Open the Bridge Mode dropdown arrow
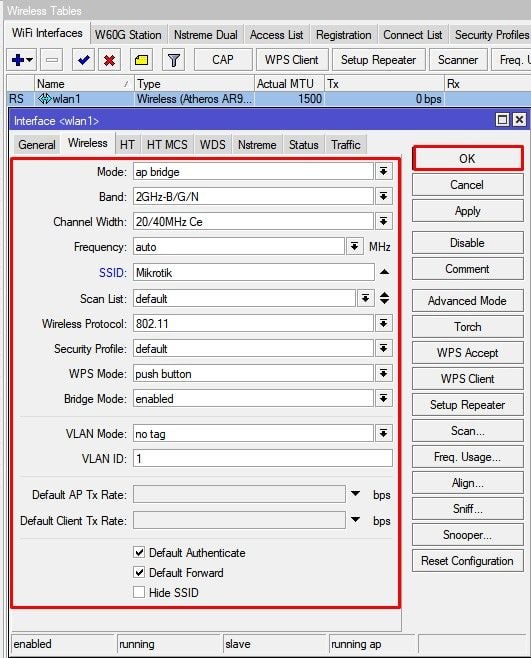The image size is (531, 658). [x=383, y=398]
